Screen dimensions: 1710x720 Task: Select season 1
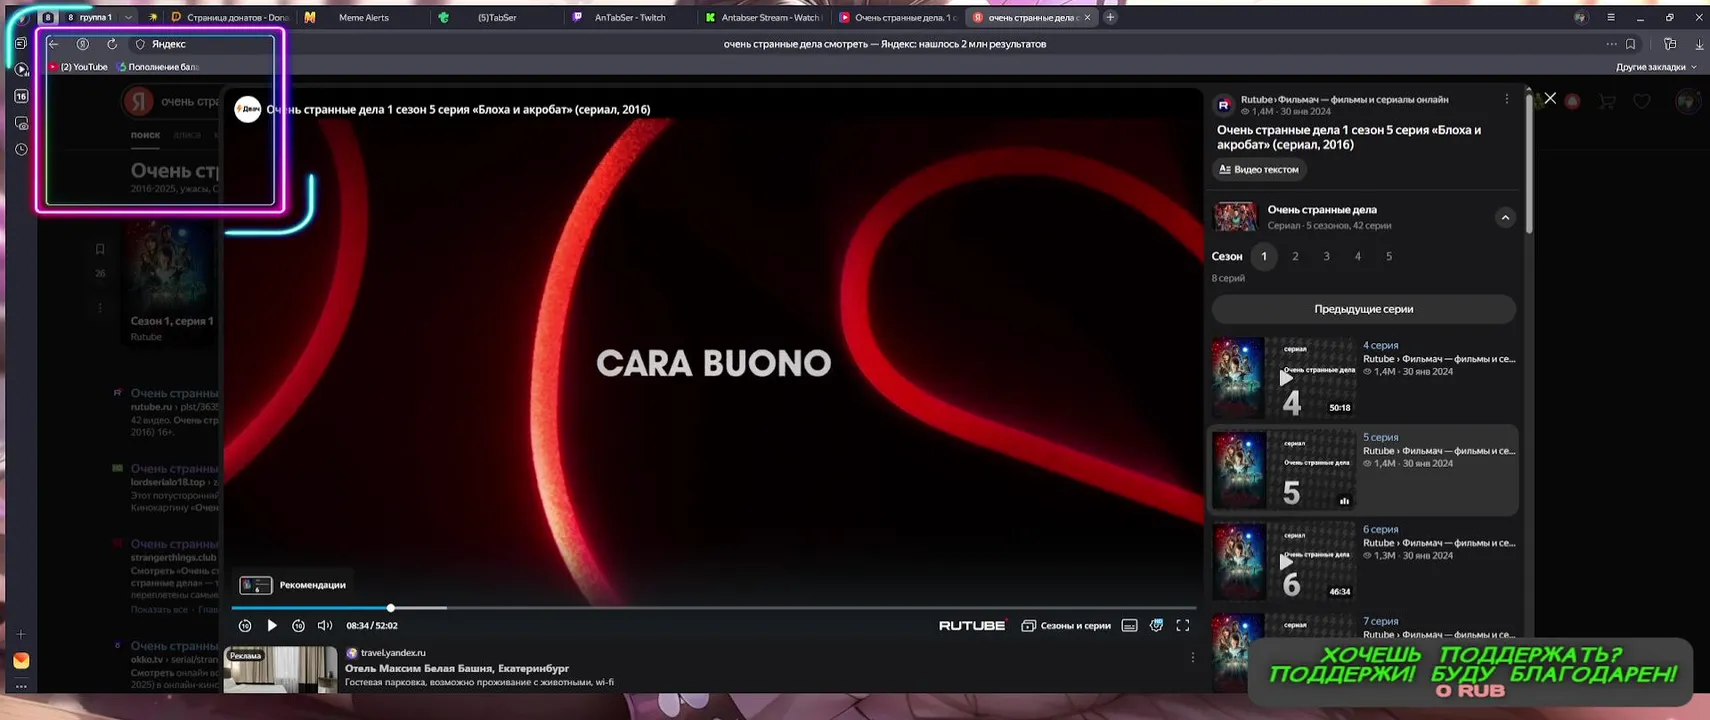tap(1264, 256)
